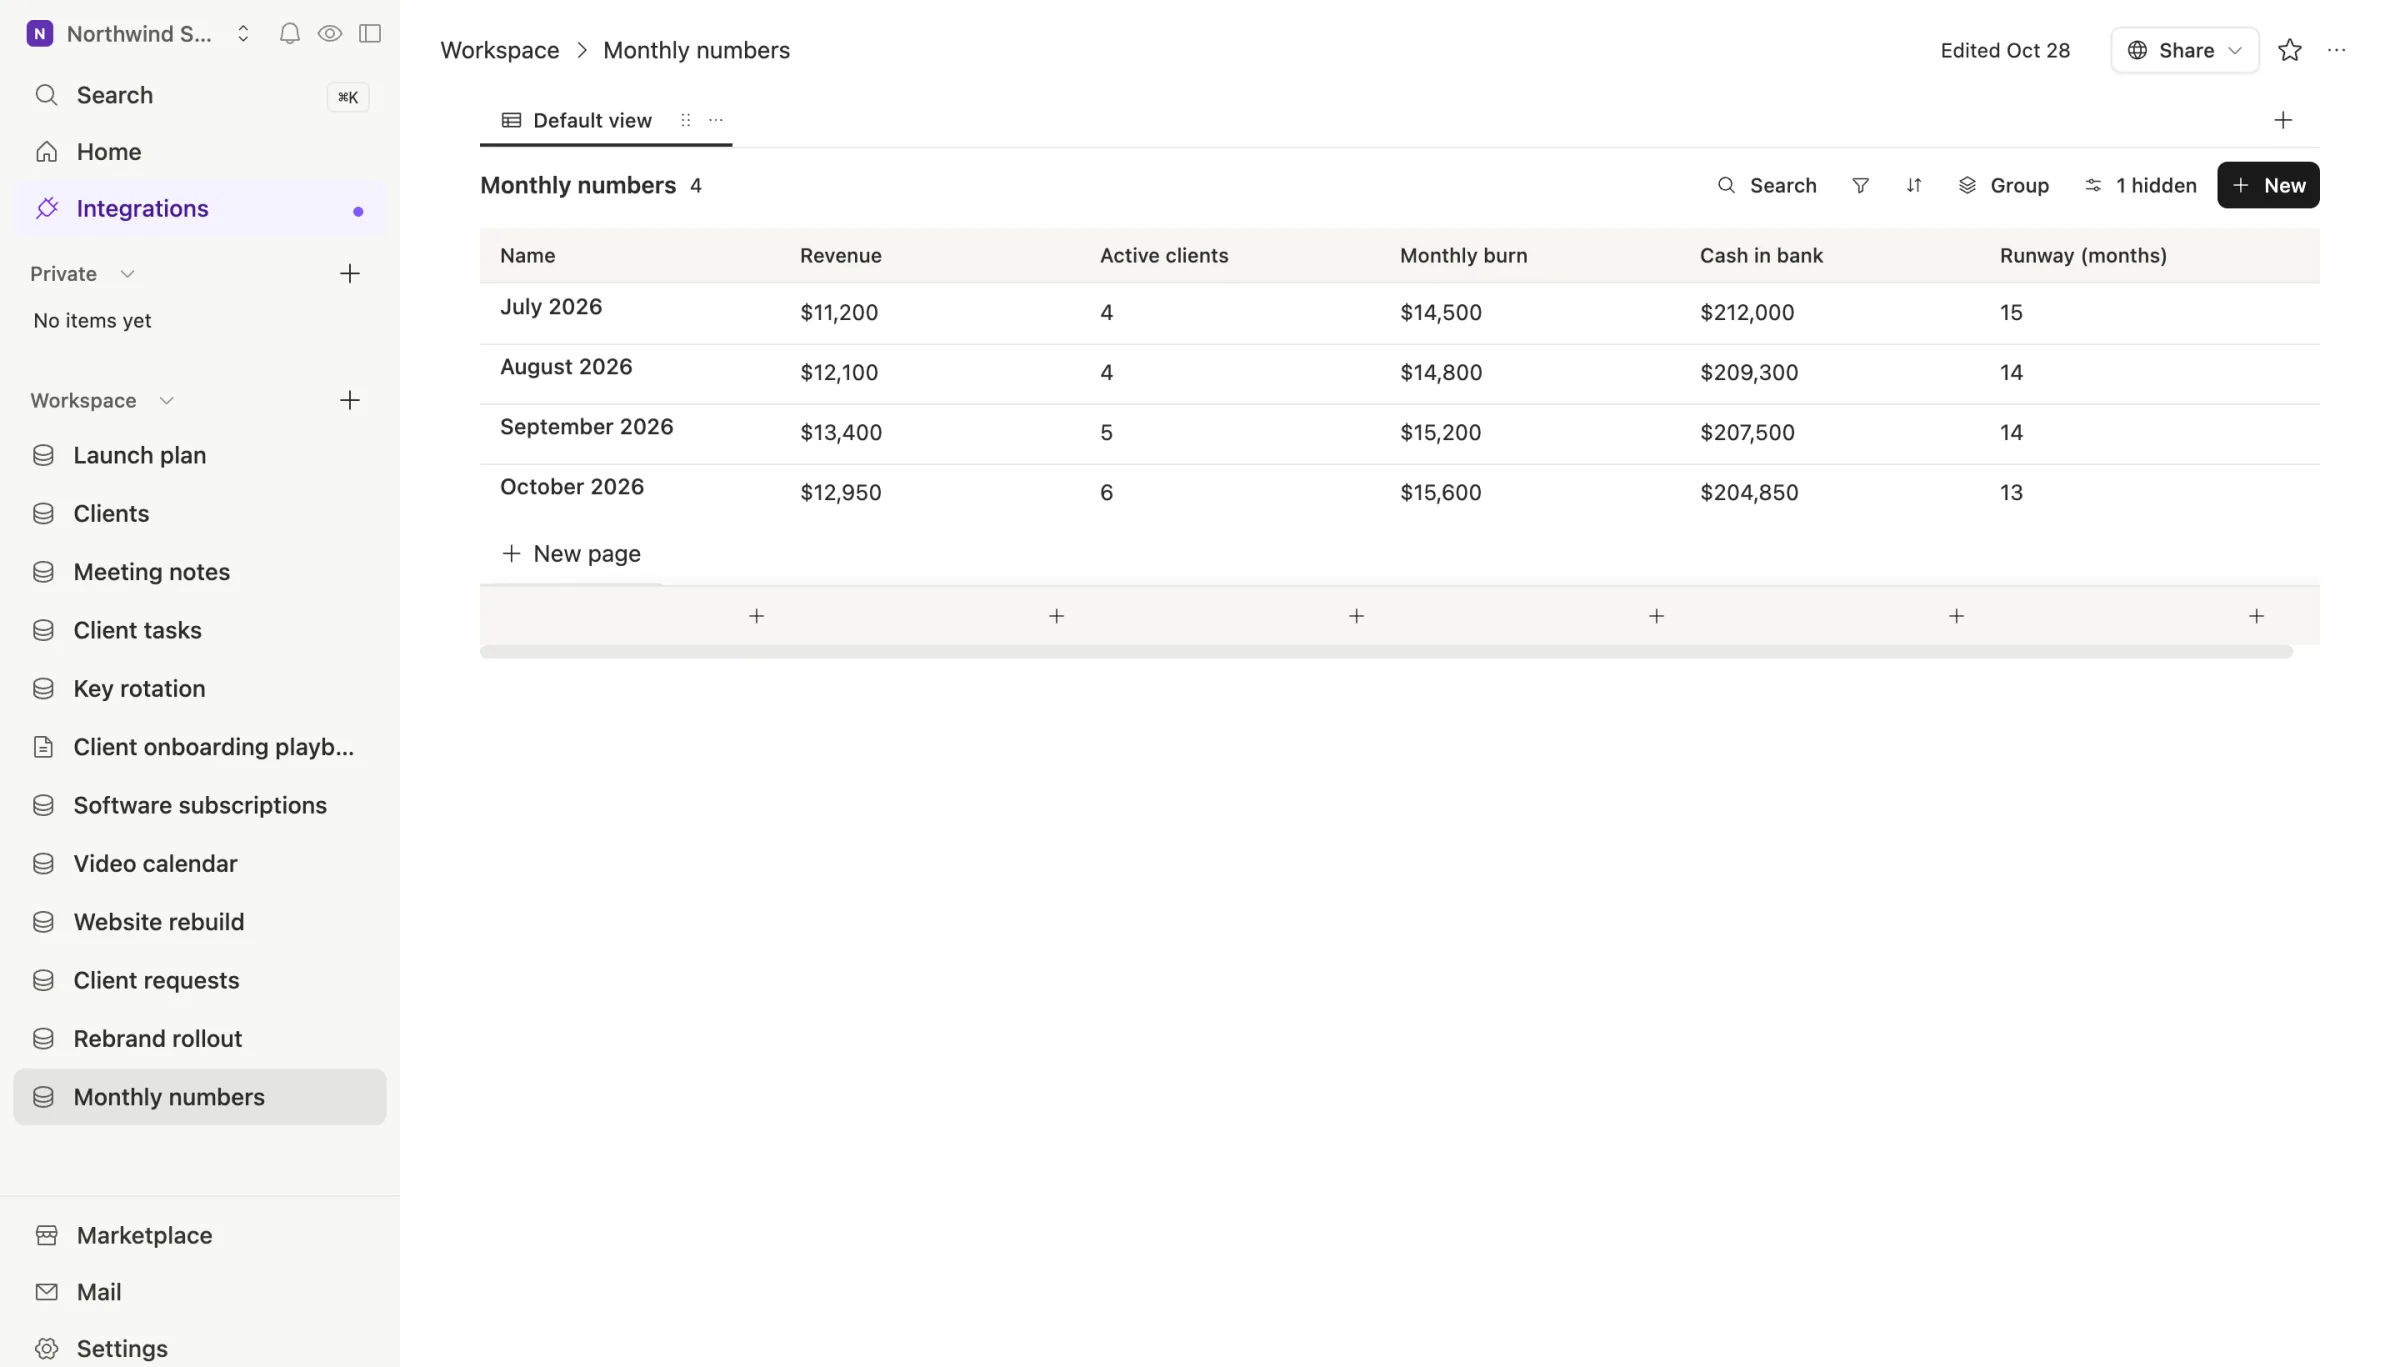Click Search in database toolbar
The image size is (2400, 1367).
[x=1766, y=186]
